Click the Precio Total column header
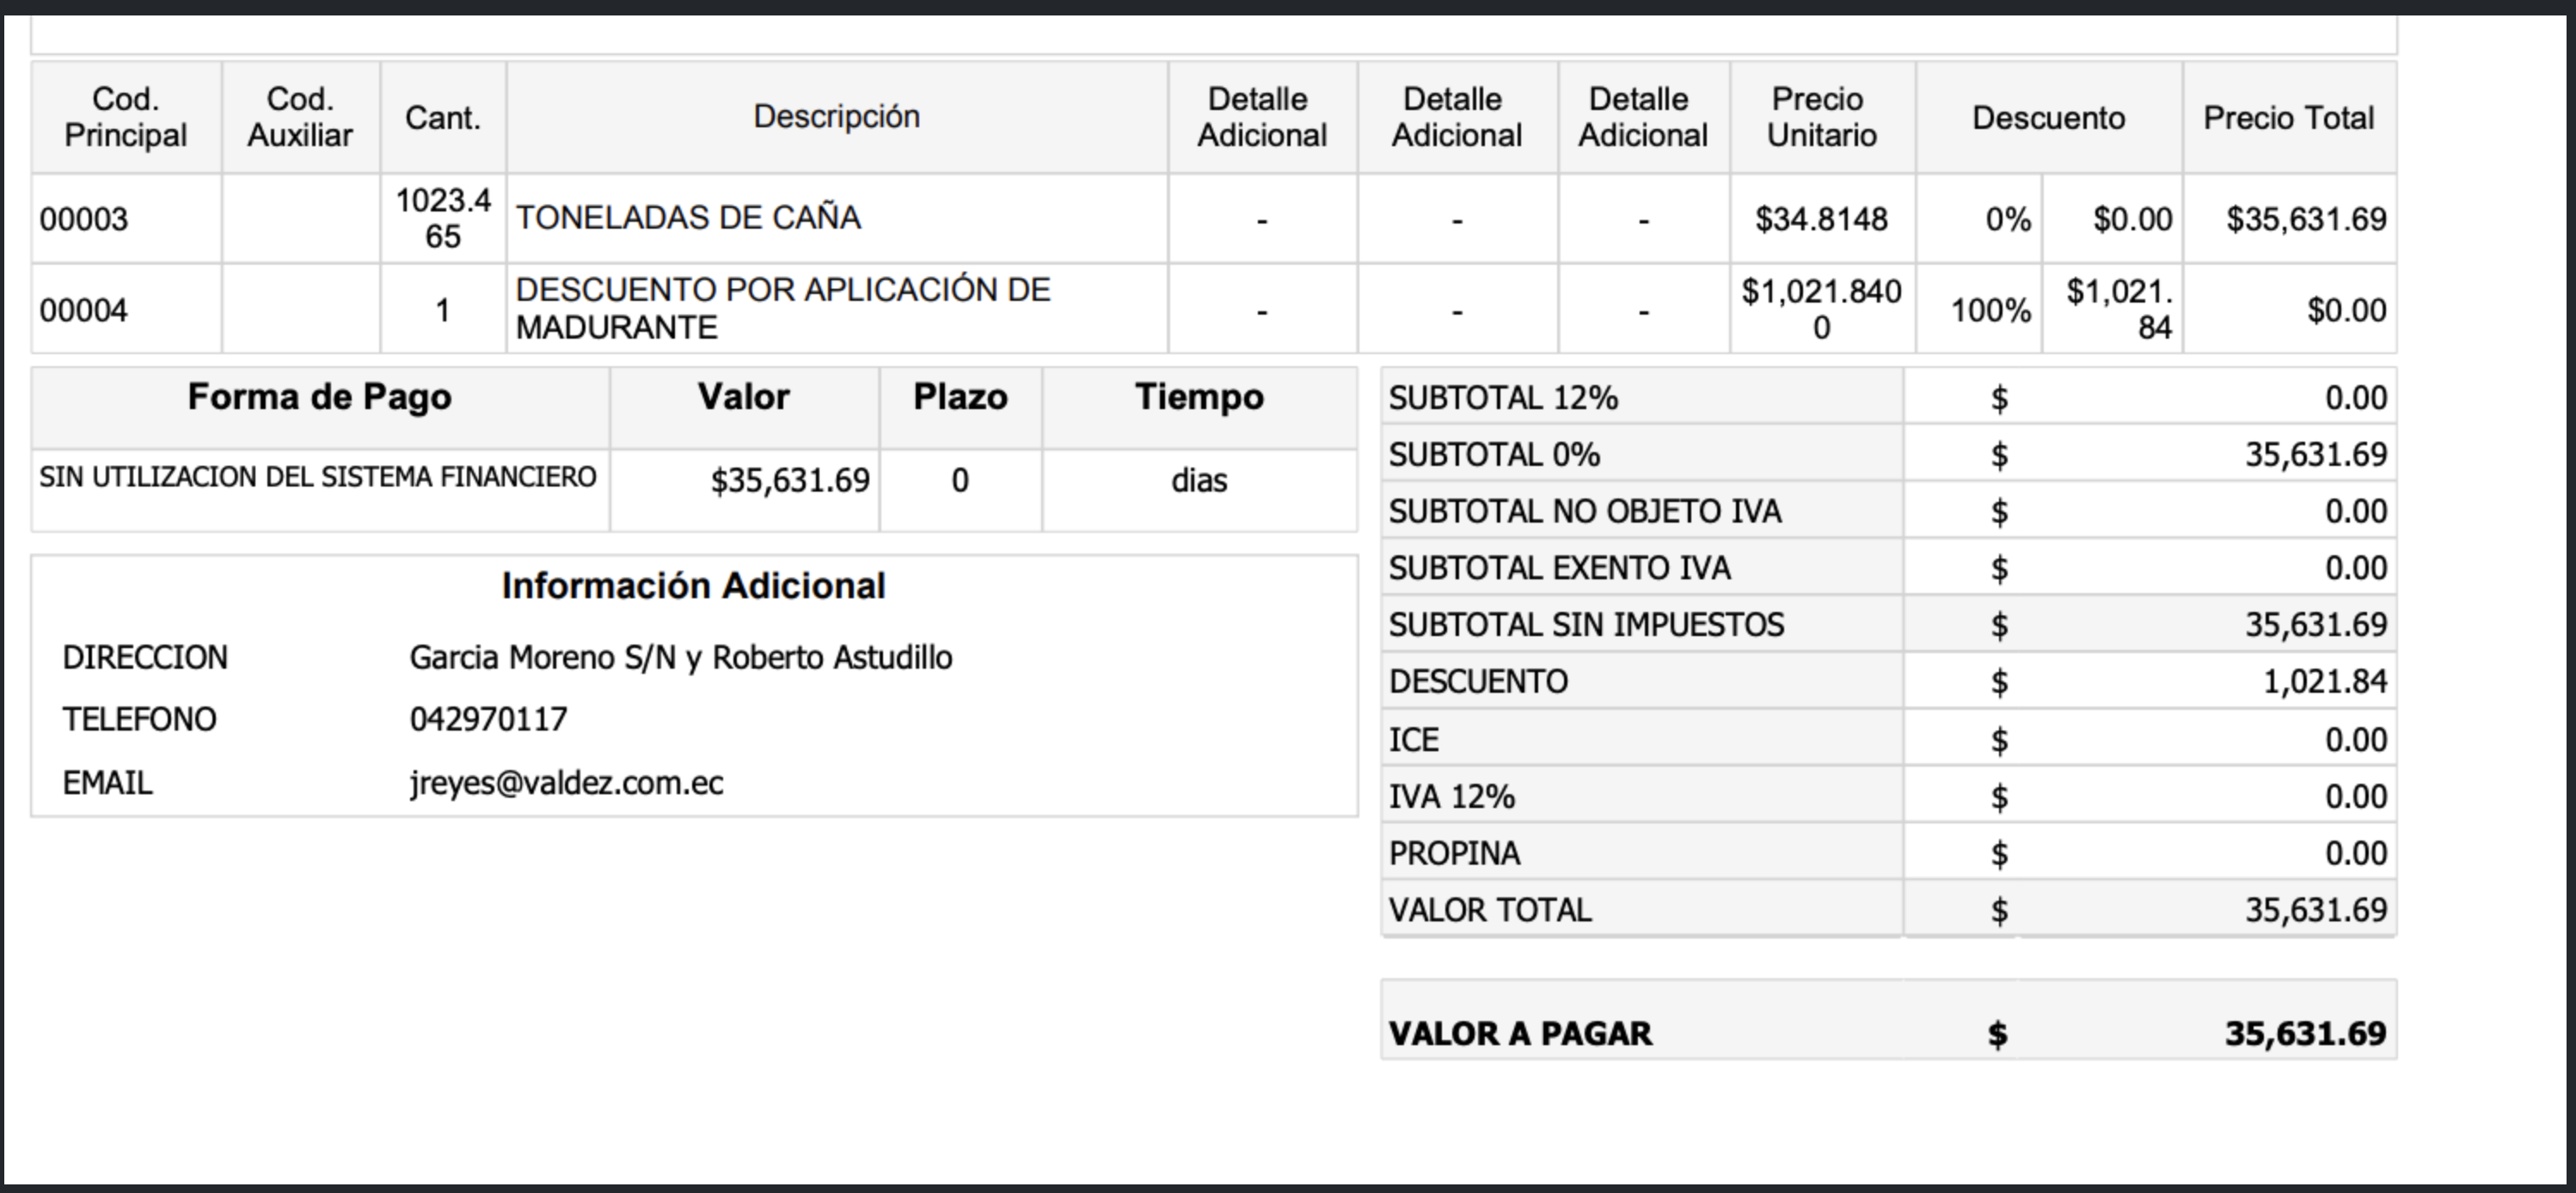Viewport: 2576px width, 1193px height. (2288, 118)
